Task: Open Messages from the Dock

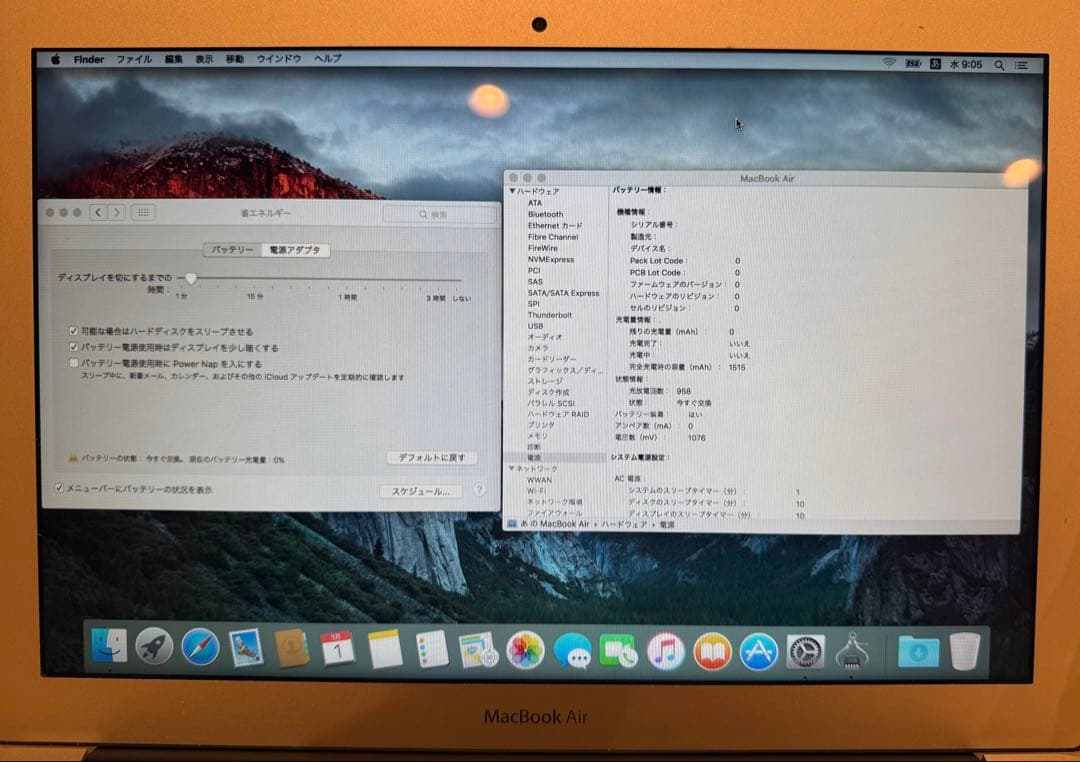Action: [573, 651]
